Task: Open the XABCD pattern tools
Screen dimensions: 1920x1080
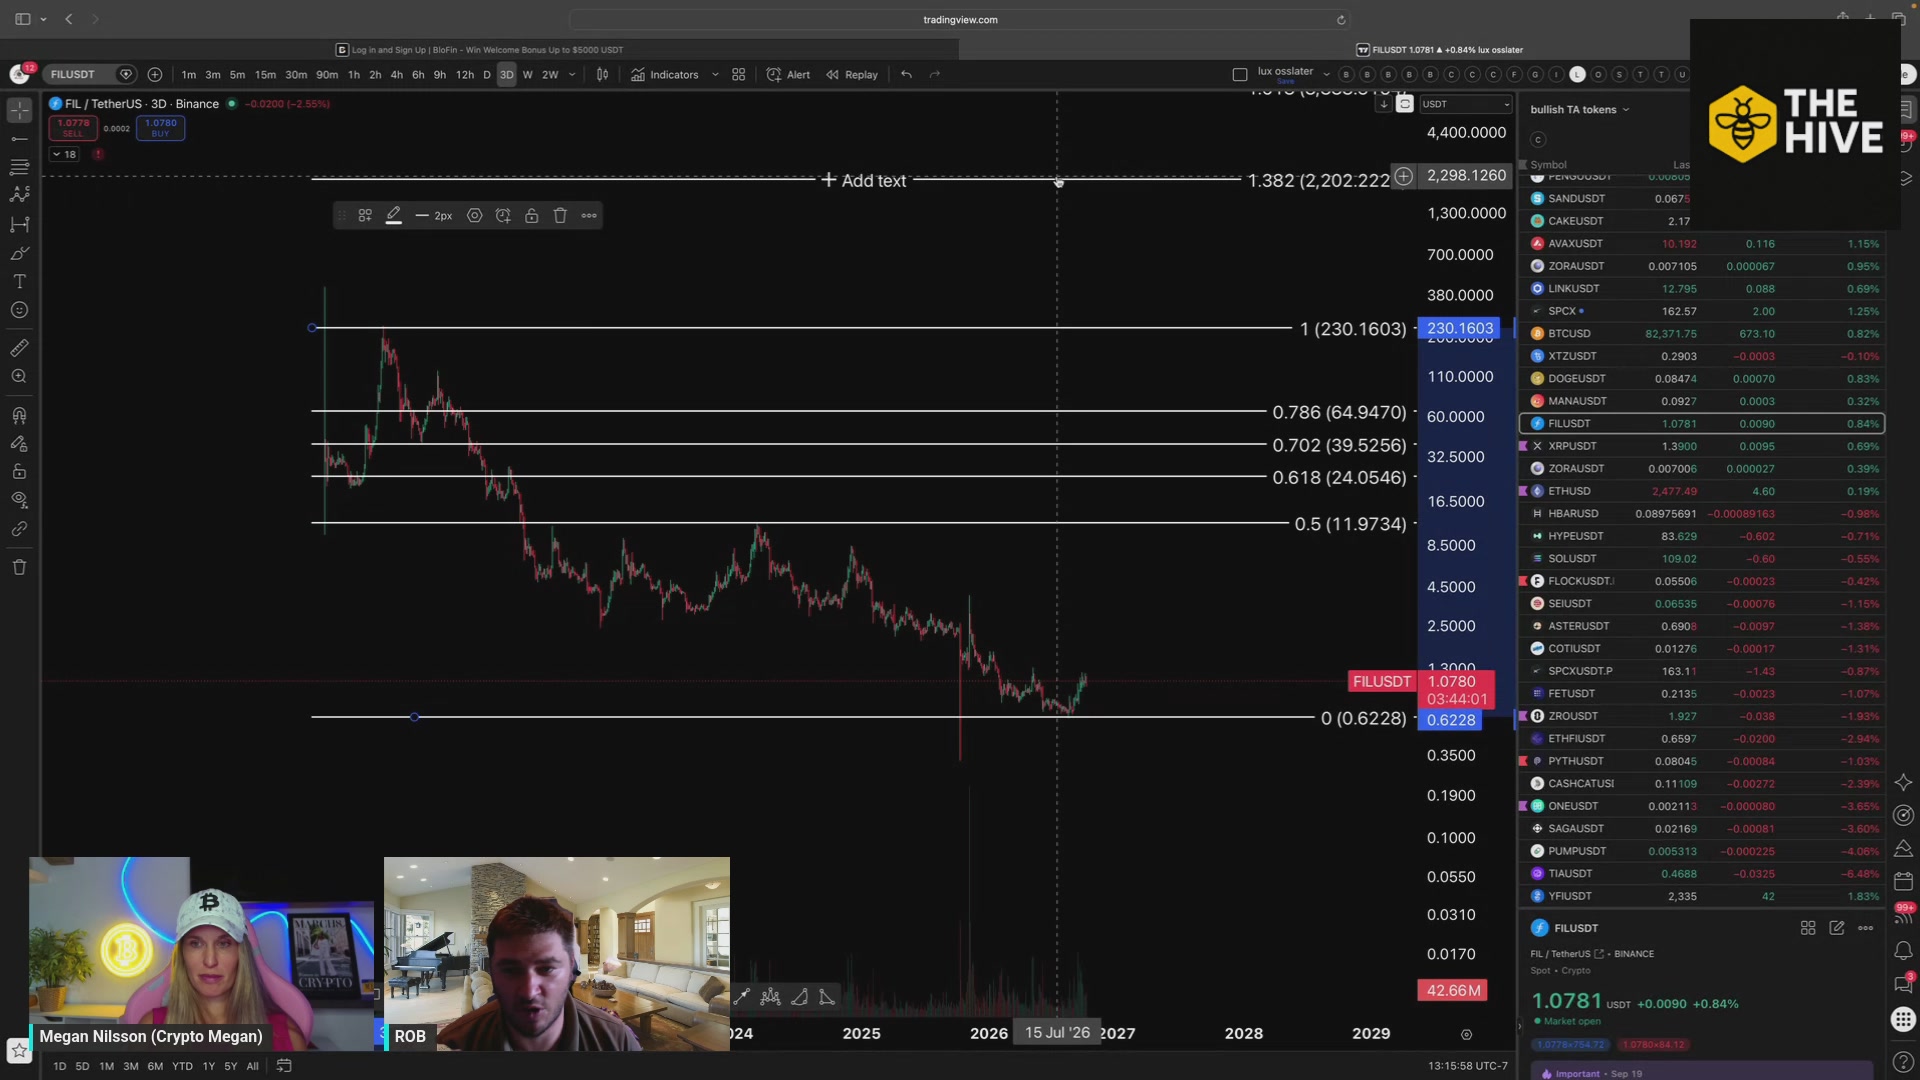Action: click(x=19, y=195)
